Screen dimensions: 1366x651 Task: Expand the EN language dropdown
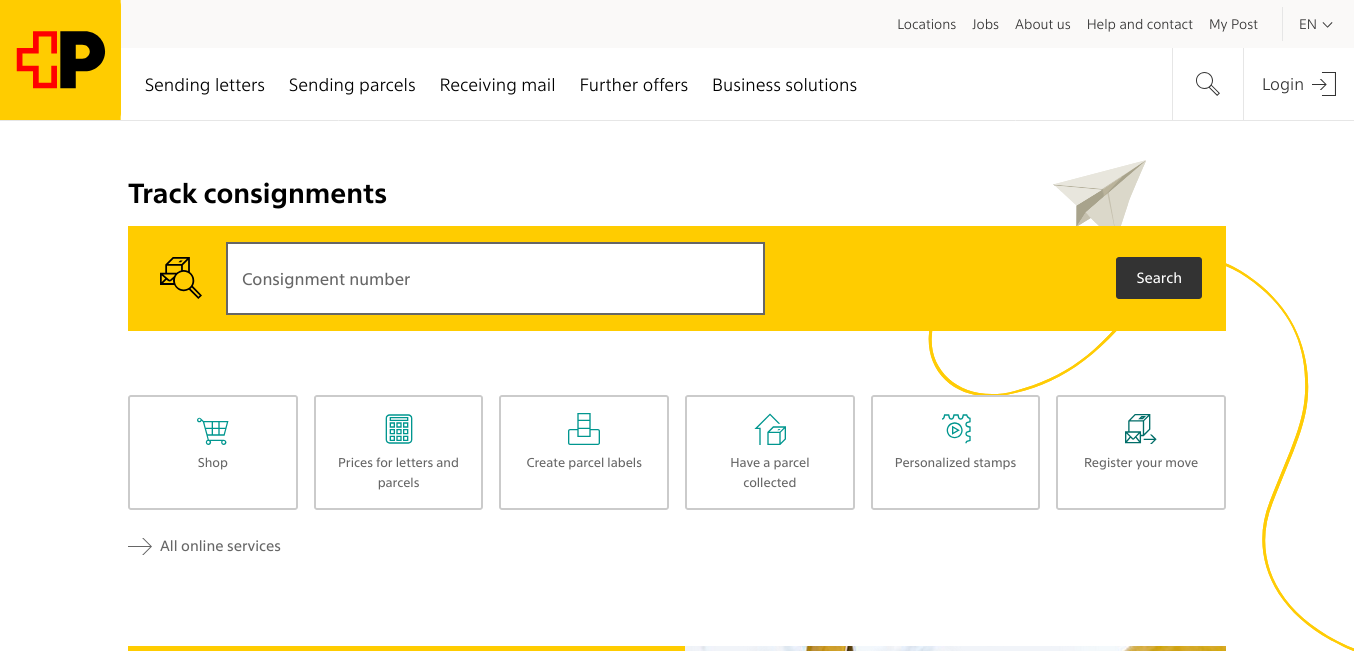[x=1315, y=24]
